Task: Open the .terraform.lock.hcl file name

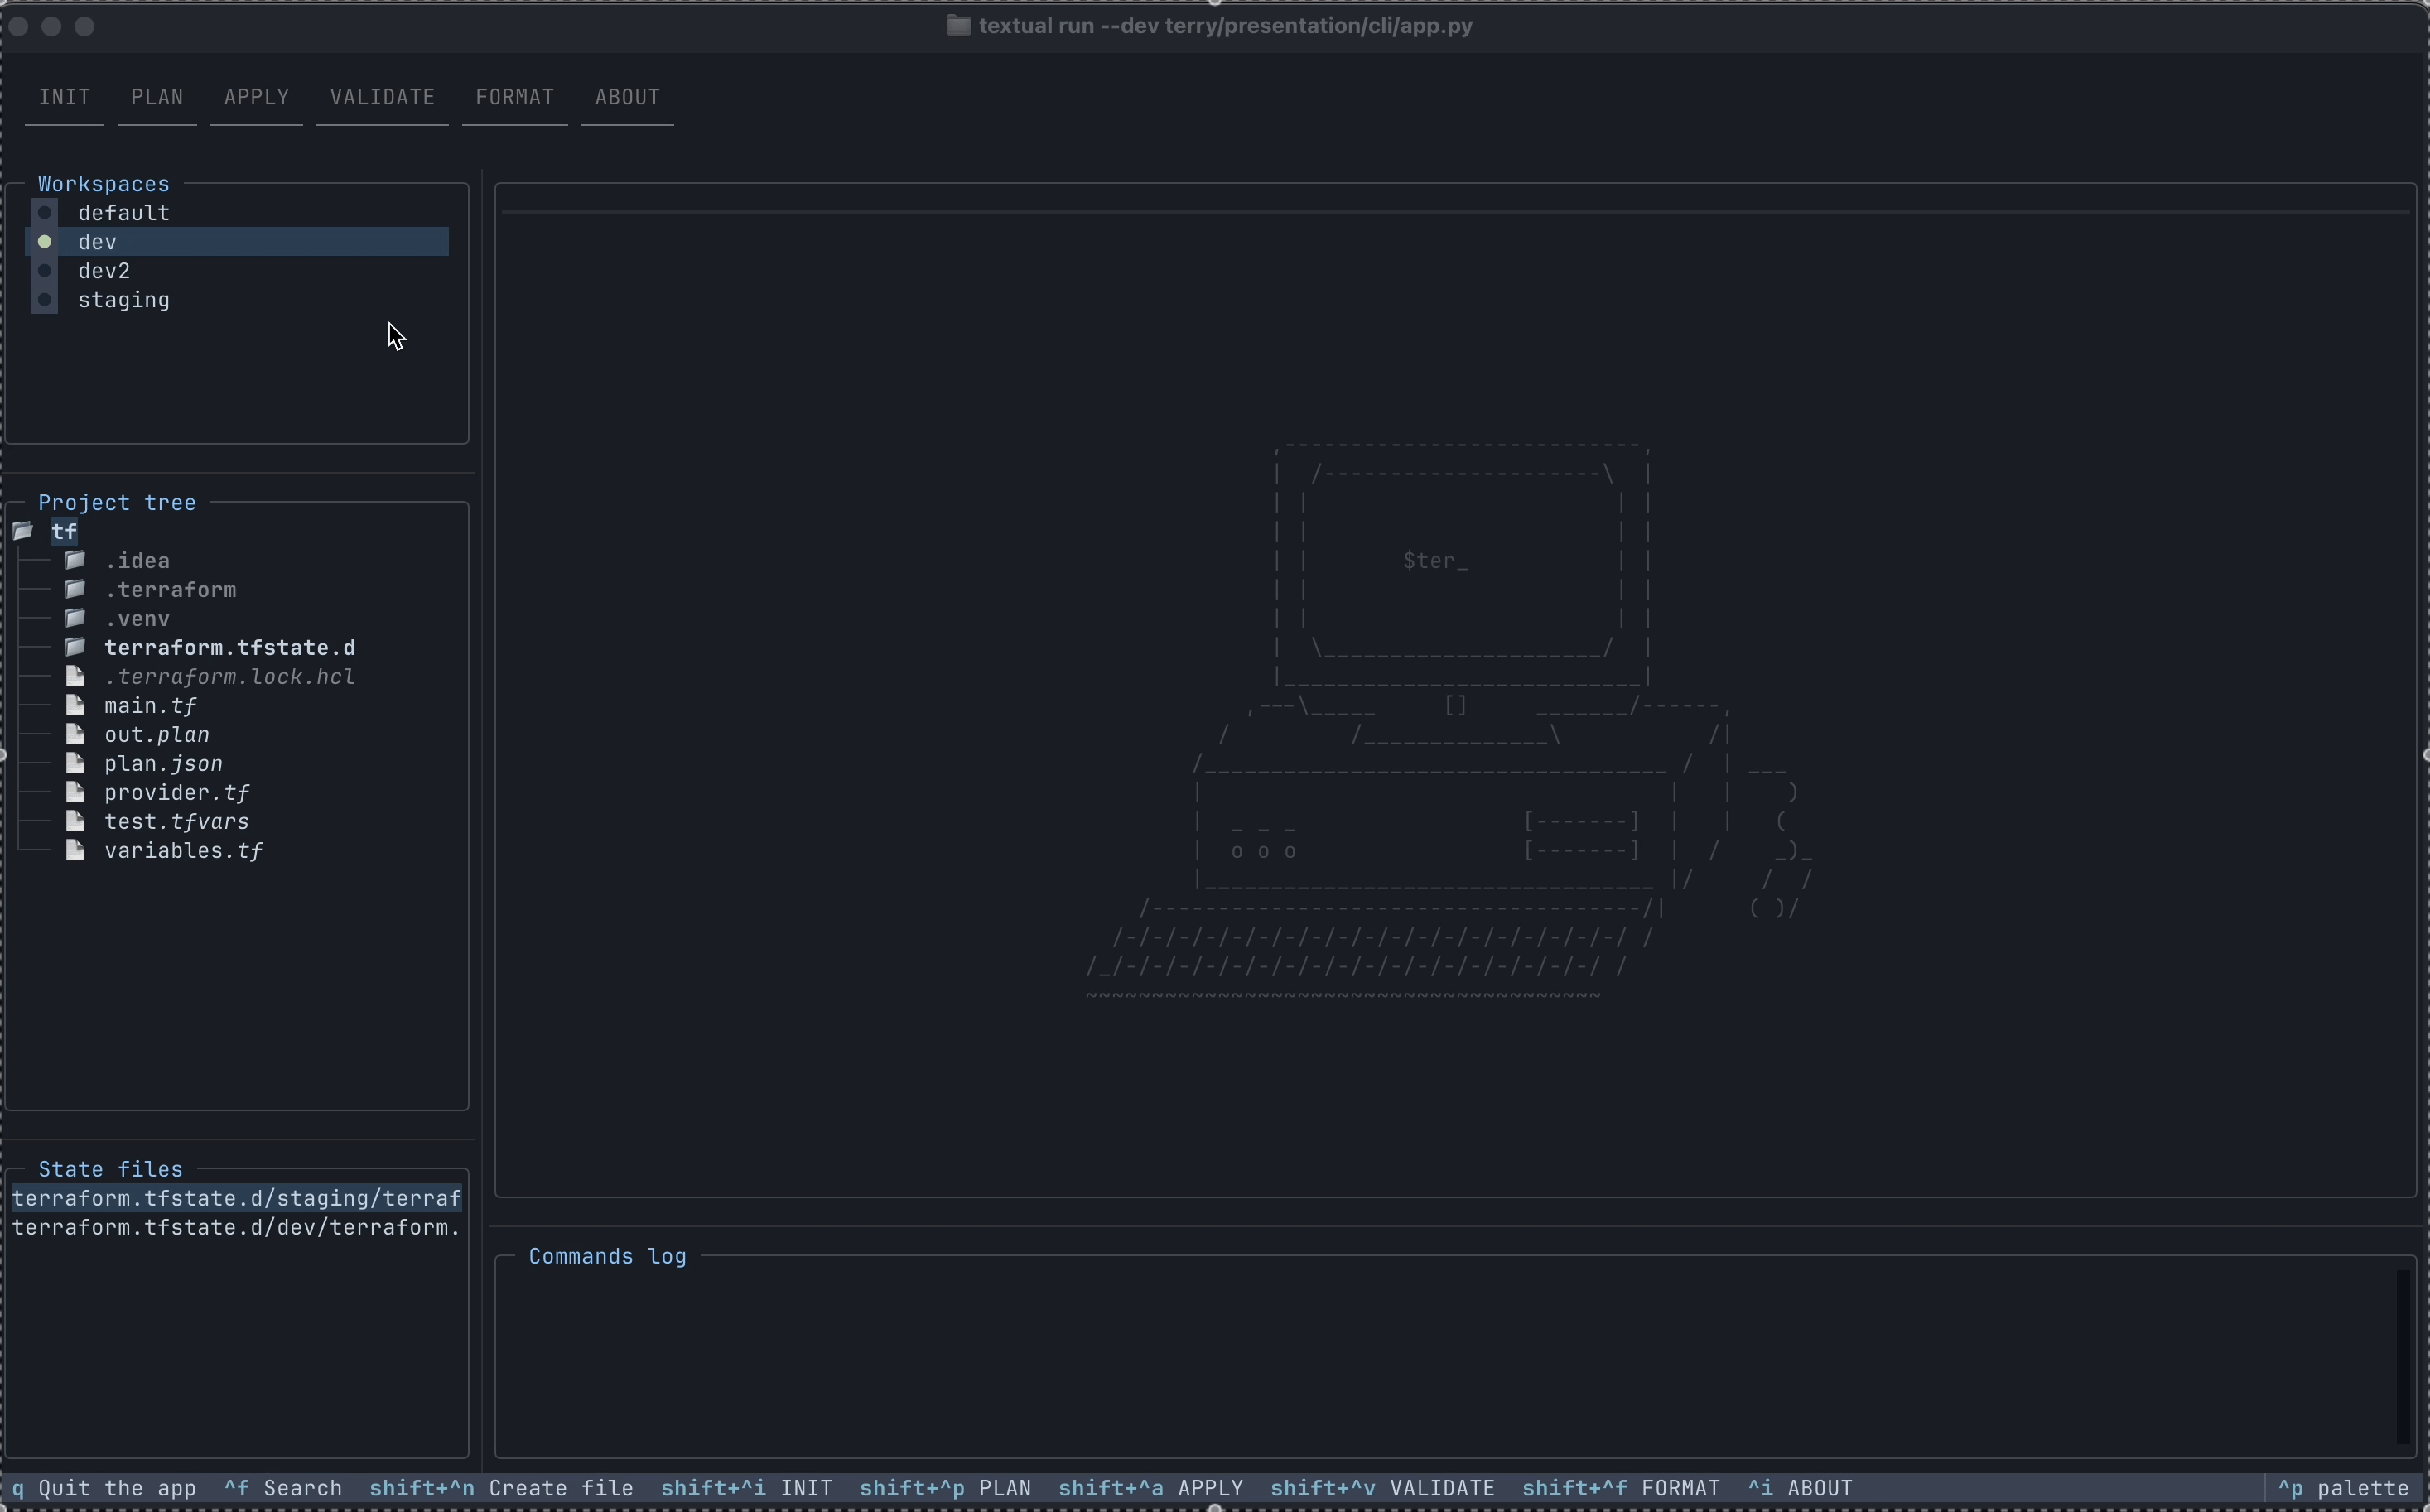Action: point(230,677)
